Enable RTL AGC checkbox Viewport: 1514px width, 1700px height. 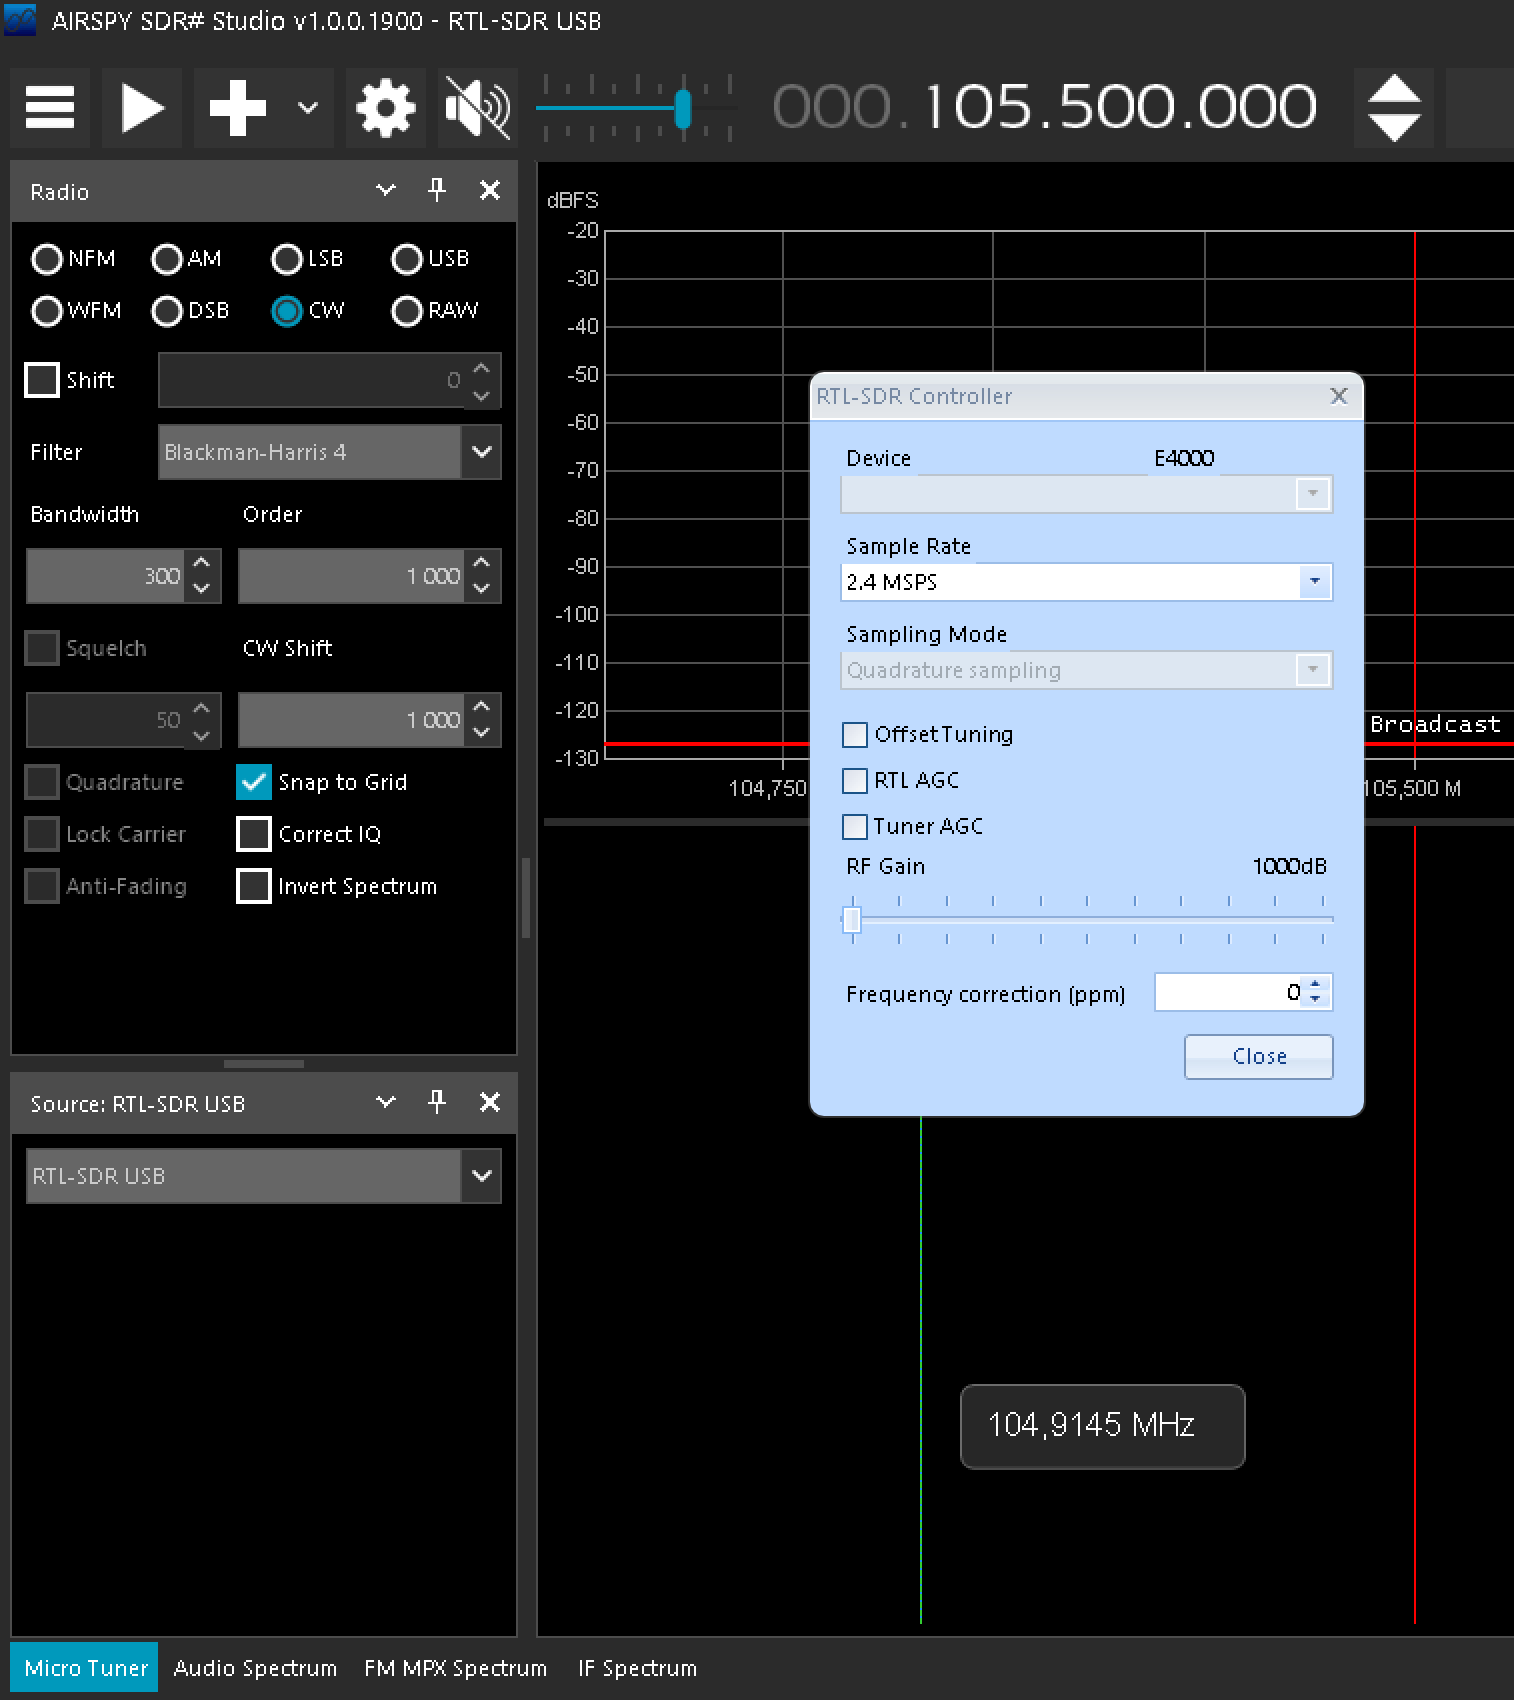click(855, 780)
